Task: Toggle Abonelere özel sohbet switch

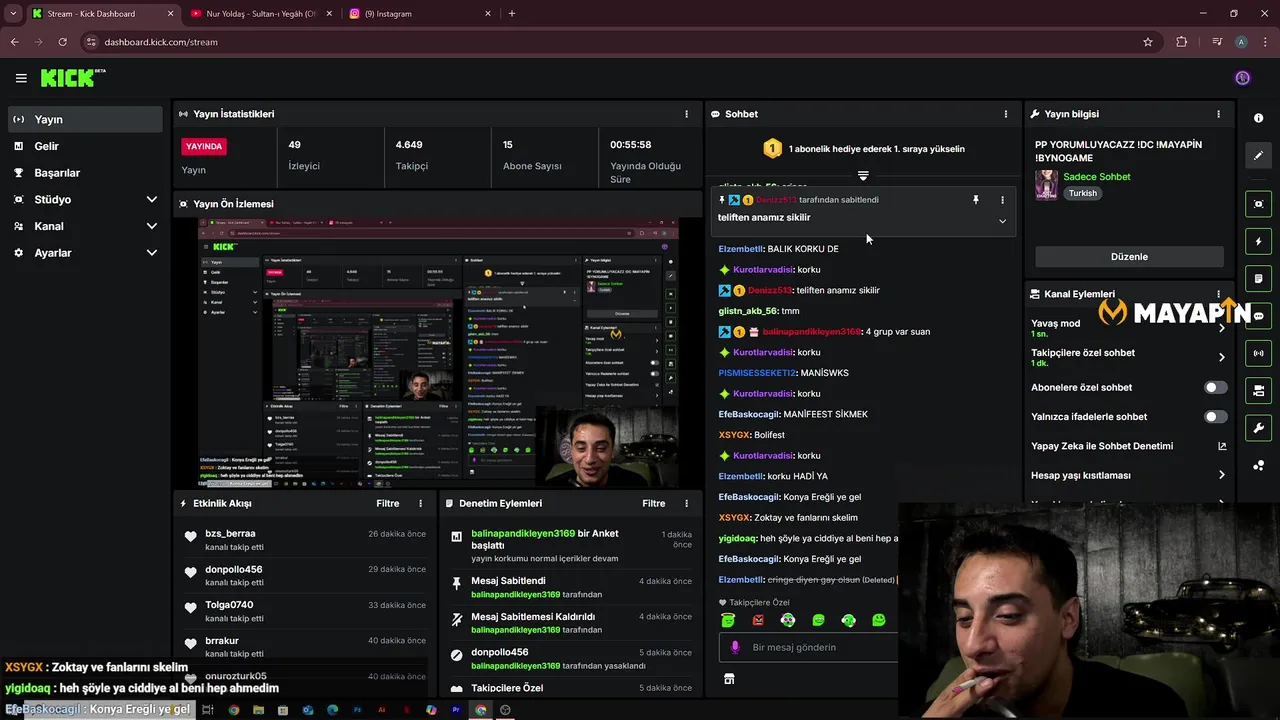Action: coord(1215,387)
